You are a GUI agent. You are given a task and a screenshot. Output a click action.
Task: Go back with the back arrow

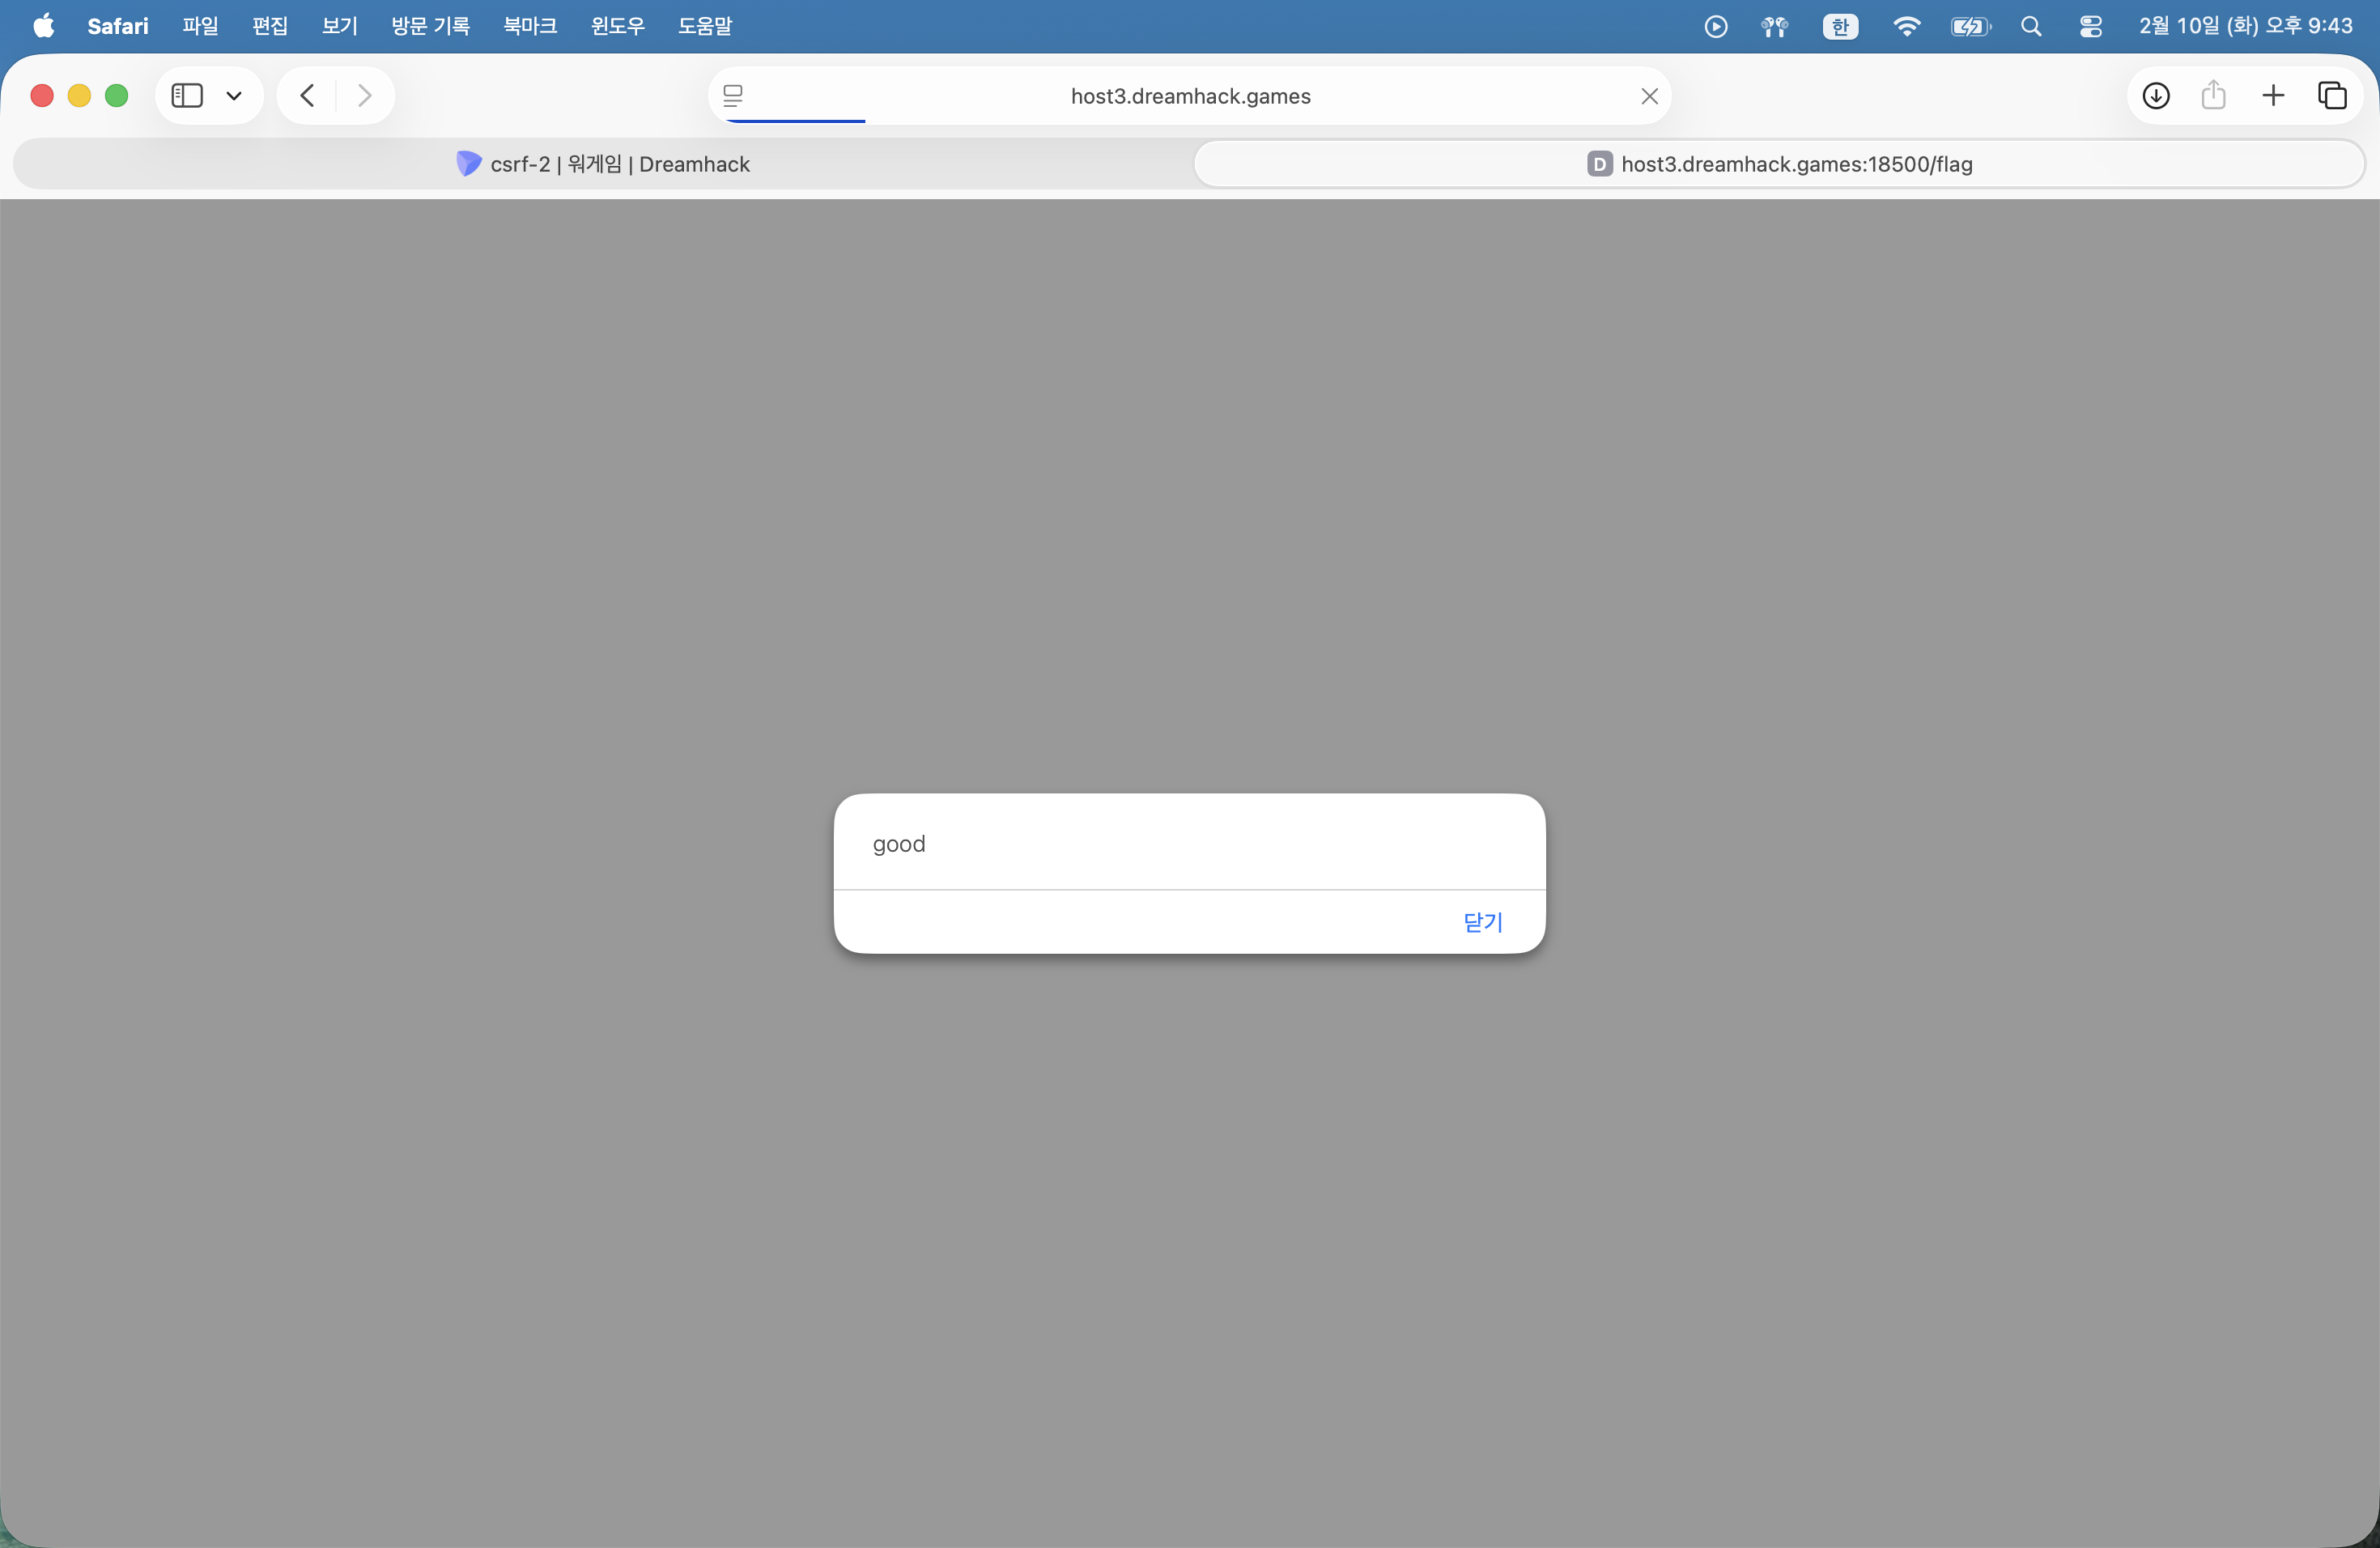pos(308,96)
